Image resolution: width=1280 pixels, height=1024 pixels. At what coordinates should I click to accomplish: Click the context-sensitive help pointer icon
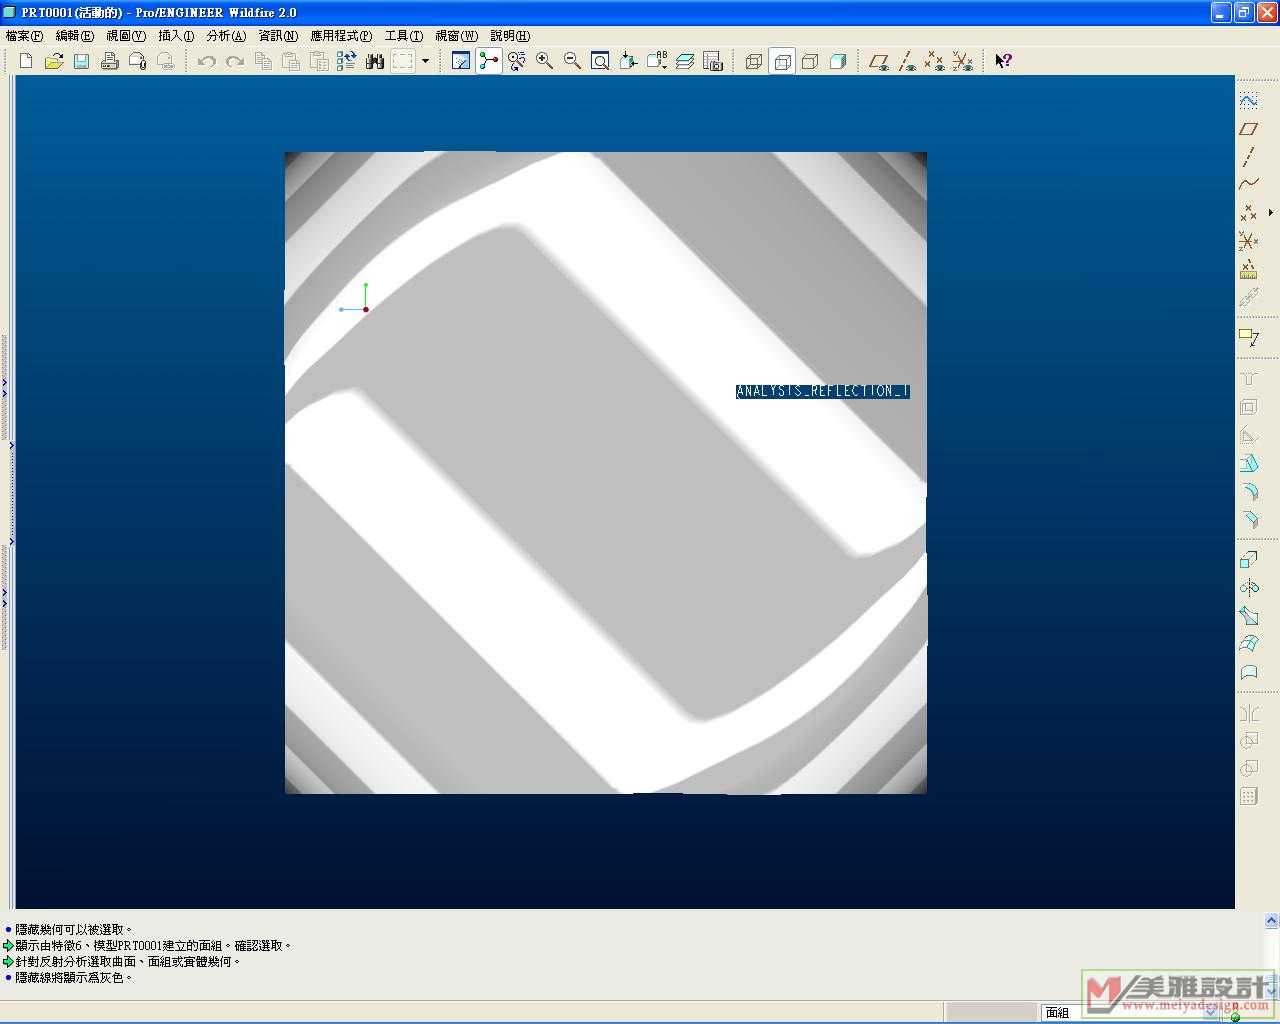(x=1003, y=62)
